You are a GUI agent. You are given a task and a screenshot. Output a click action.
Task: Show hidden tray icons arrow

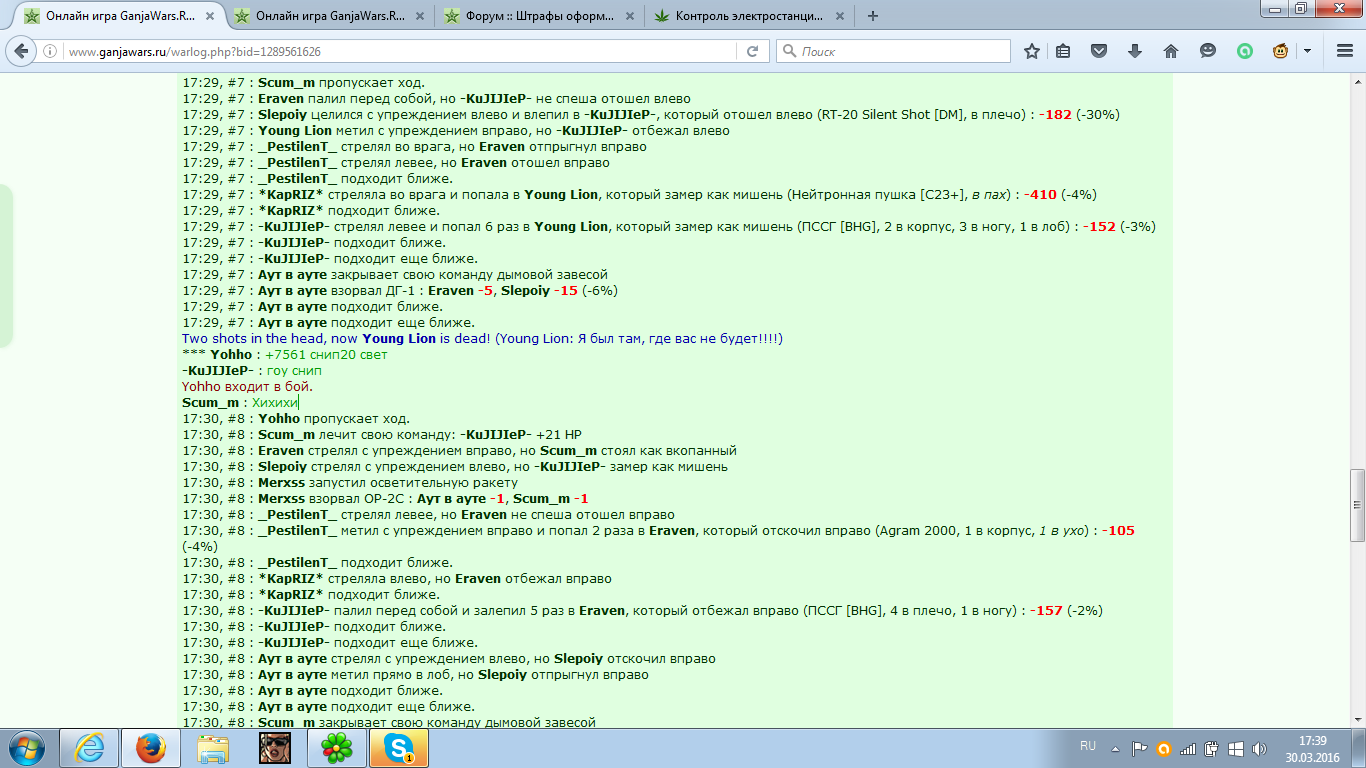coord(1116,748)
